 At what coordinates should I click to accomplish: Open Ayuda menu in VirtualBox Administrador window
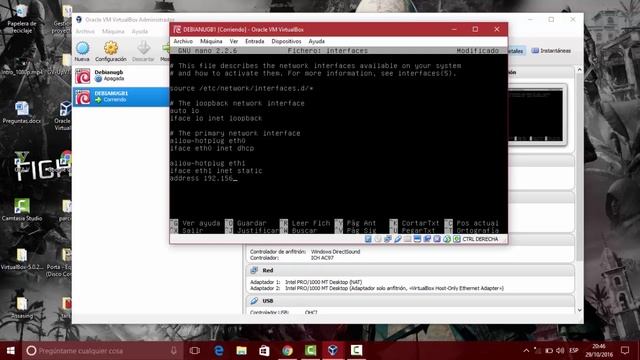point(140,31)
